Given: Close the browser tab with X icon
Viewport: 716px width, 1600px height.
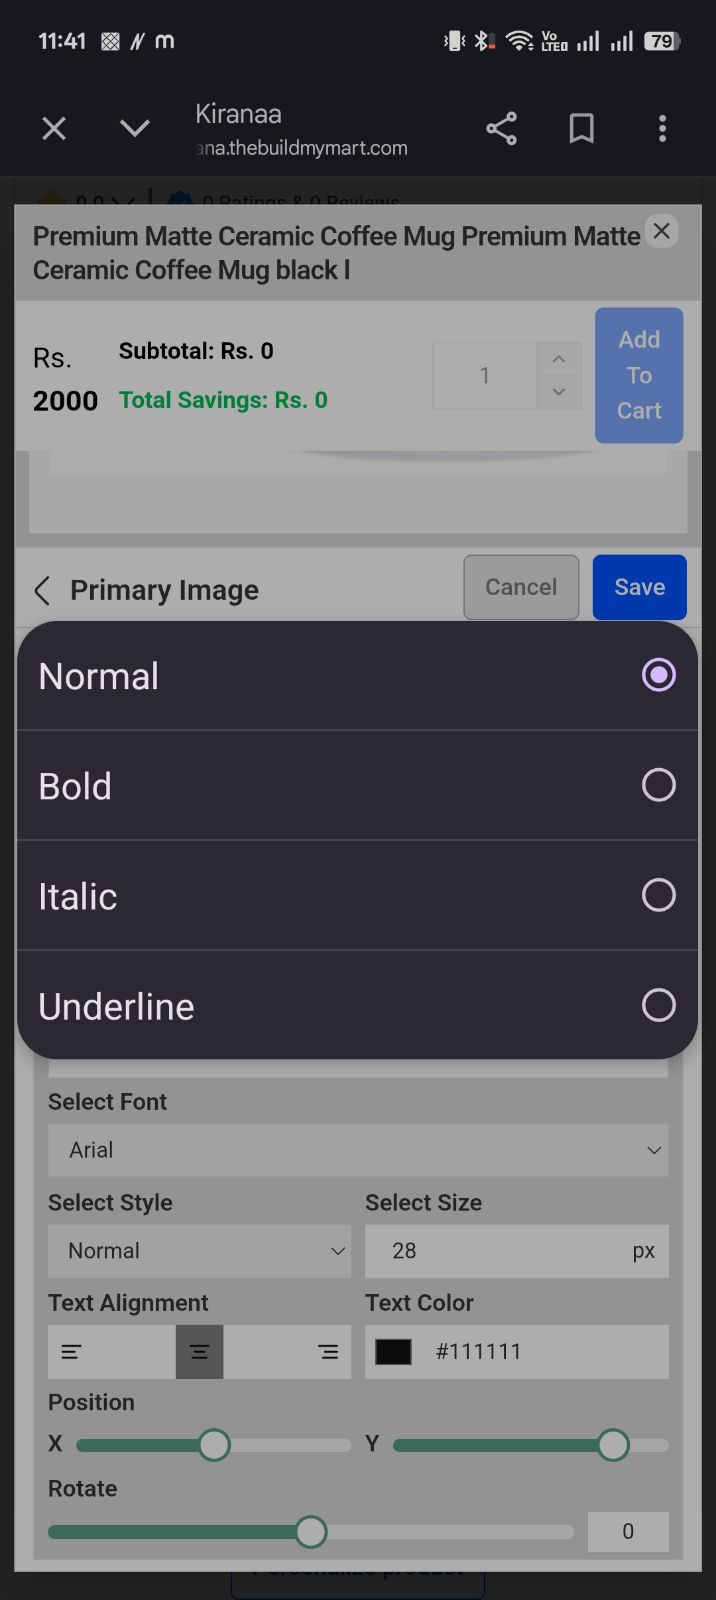Looking at the screenshot, I should pos(54,128).
